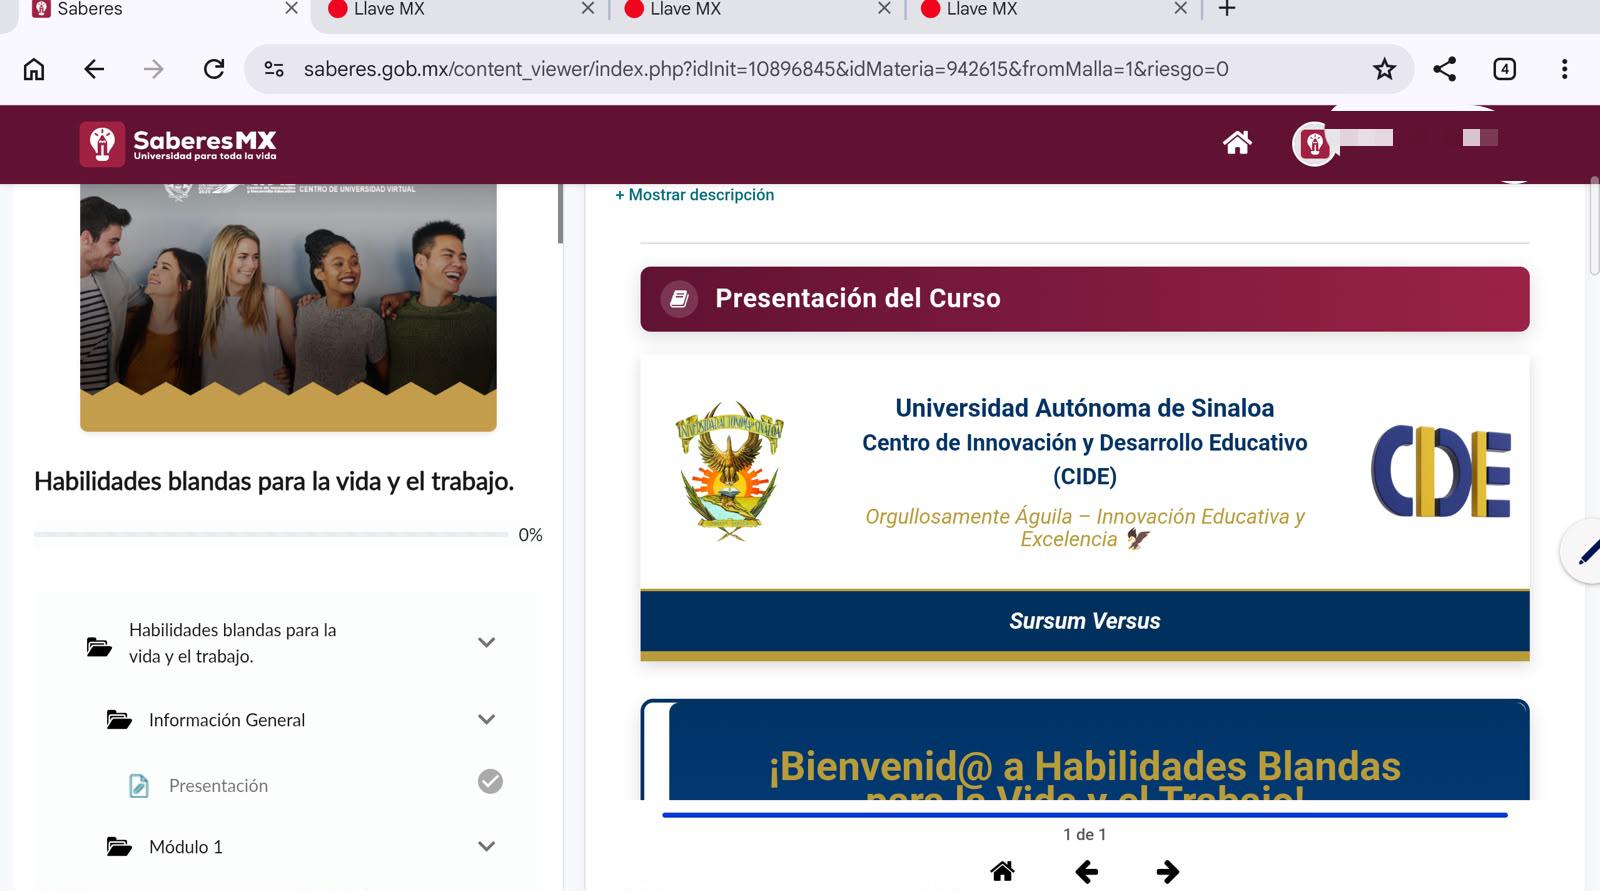This screenshot has height=891, width=1600.
Task: Click the Módulo 1 folder icon
Action: 119,847
